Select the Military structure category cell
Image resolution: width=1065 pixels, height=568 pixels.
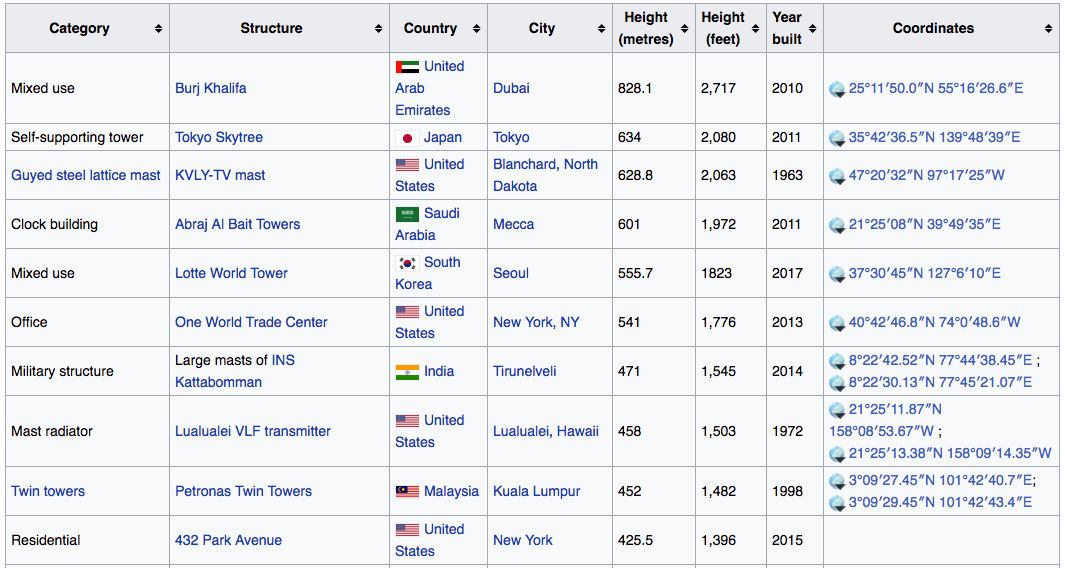point(88,371)
